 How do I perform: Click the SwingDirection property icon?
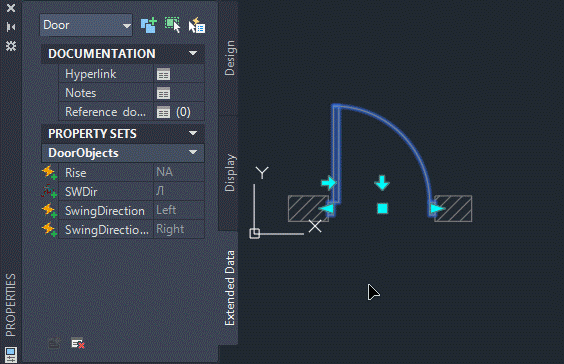[x=49, y=210]
